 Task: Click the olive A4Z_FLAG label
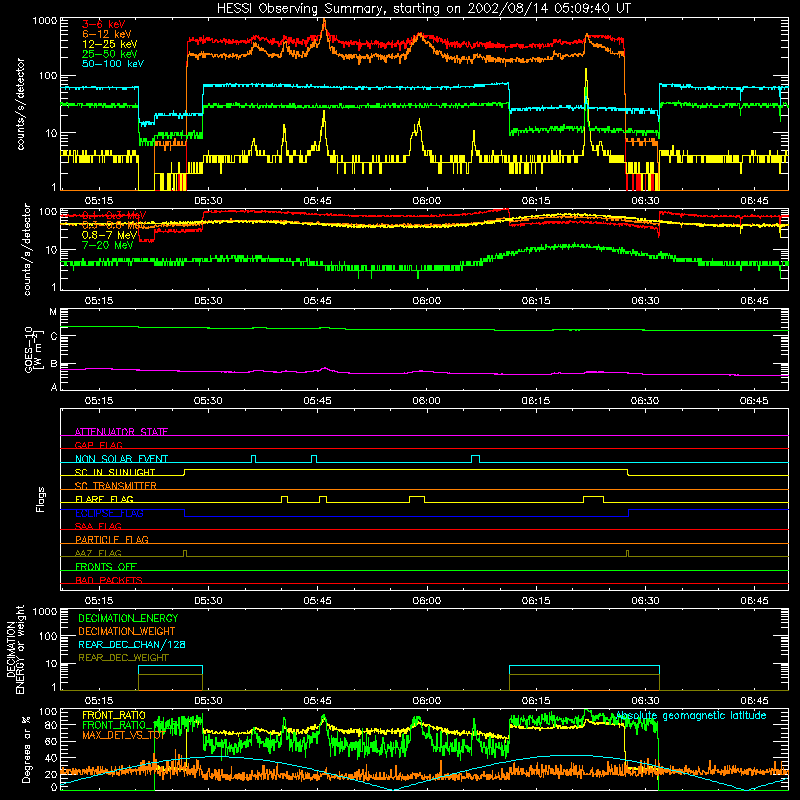(98, 553)
